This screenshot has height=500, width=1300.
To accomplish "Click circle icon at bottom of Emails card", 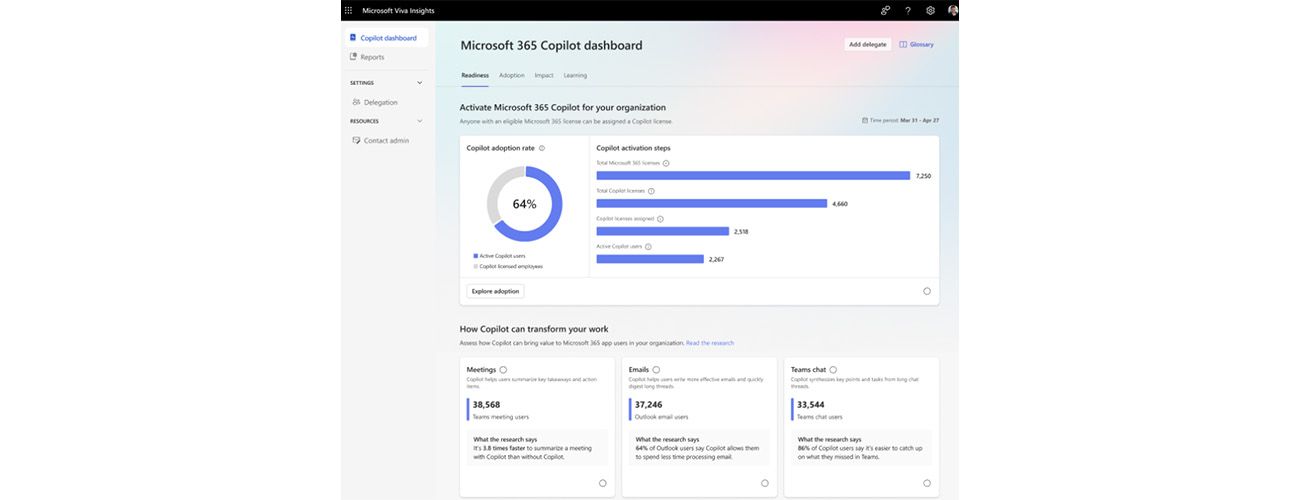I will (x=765, y=483).
